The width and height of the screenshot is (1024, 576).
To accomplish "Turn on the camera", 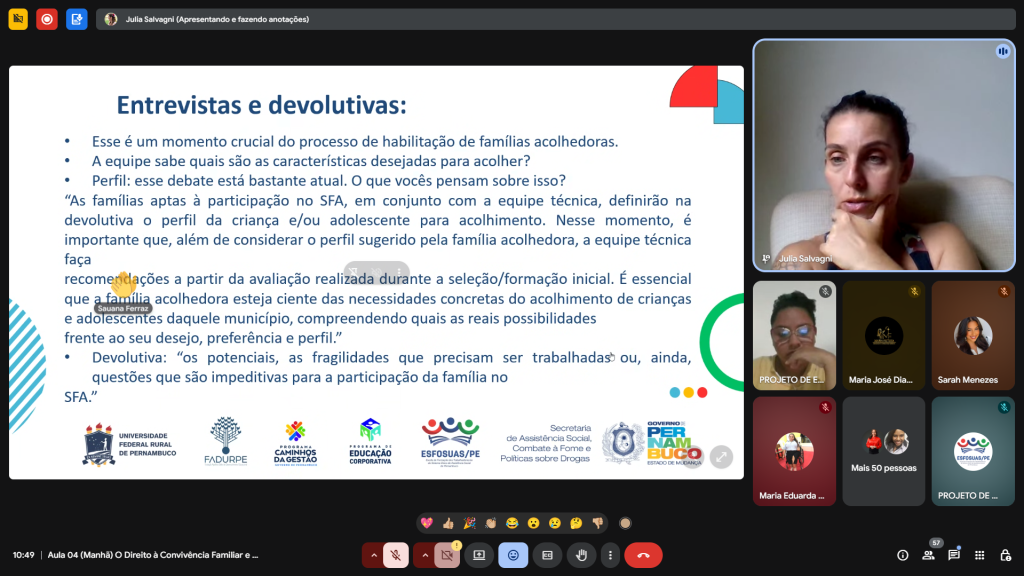I will (x=447, y=555).
